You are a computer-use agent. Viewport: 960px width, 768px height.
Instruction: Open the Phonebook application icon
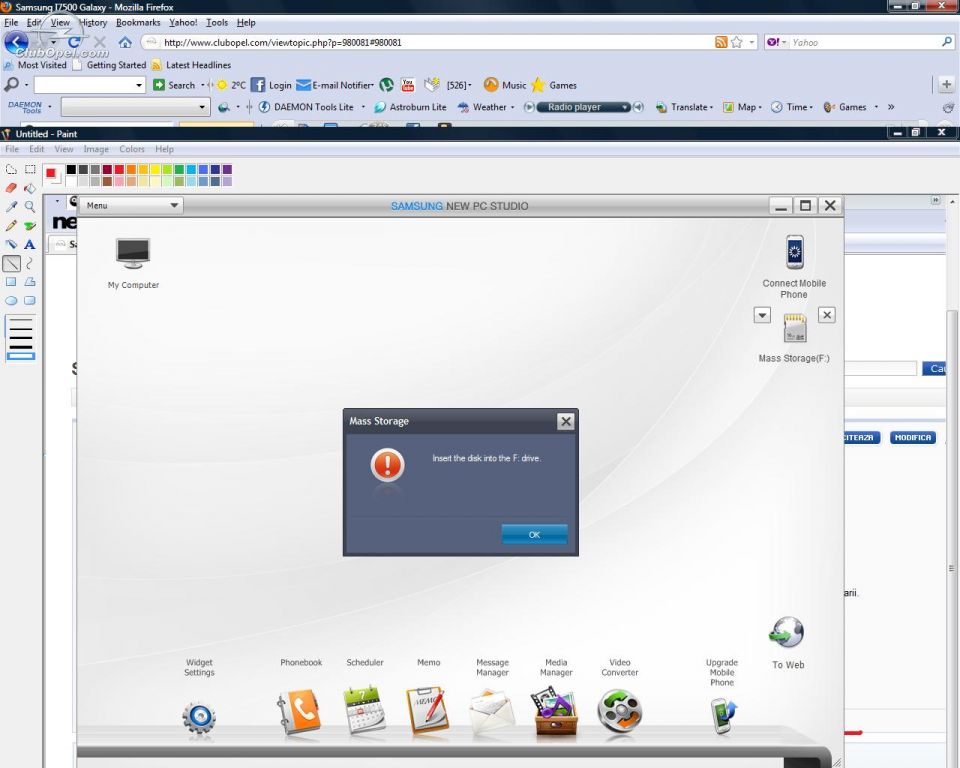point(299,712)
